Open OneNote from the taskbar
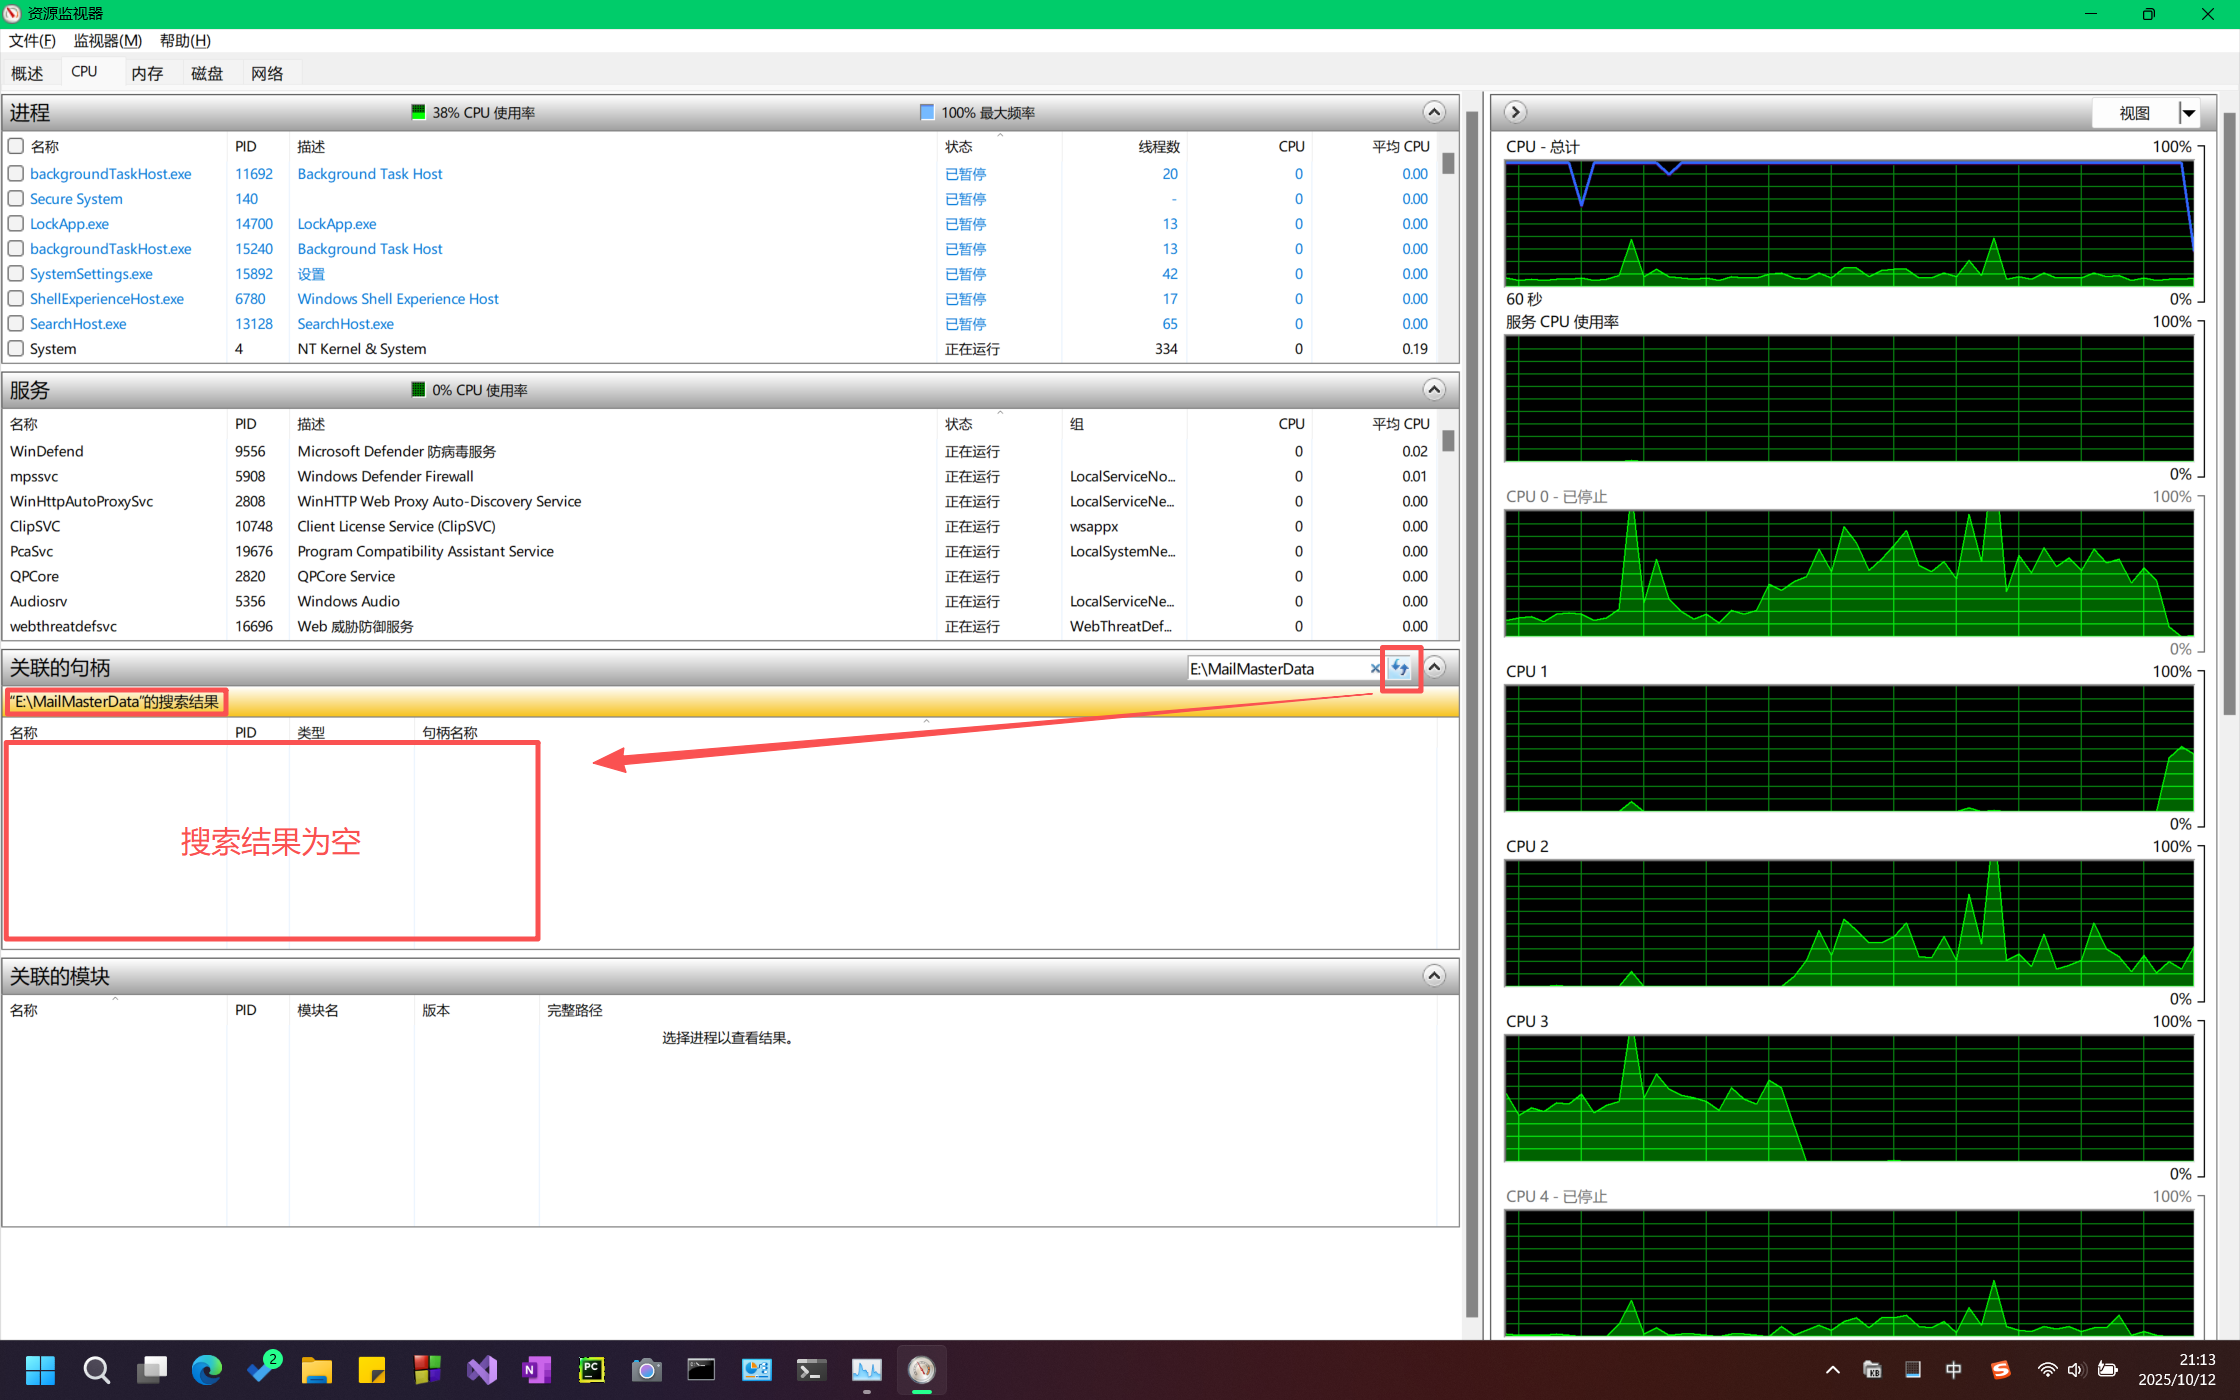This screenshot has height=1400, width=2240. coord(537,1369)
